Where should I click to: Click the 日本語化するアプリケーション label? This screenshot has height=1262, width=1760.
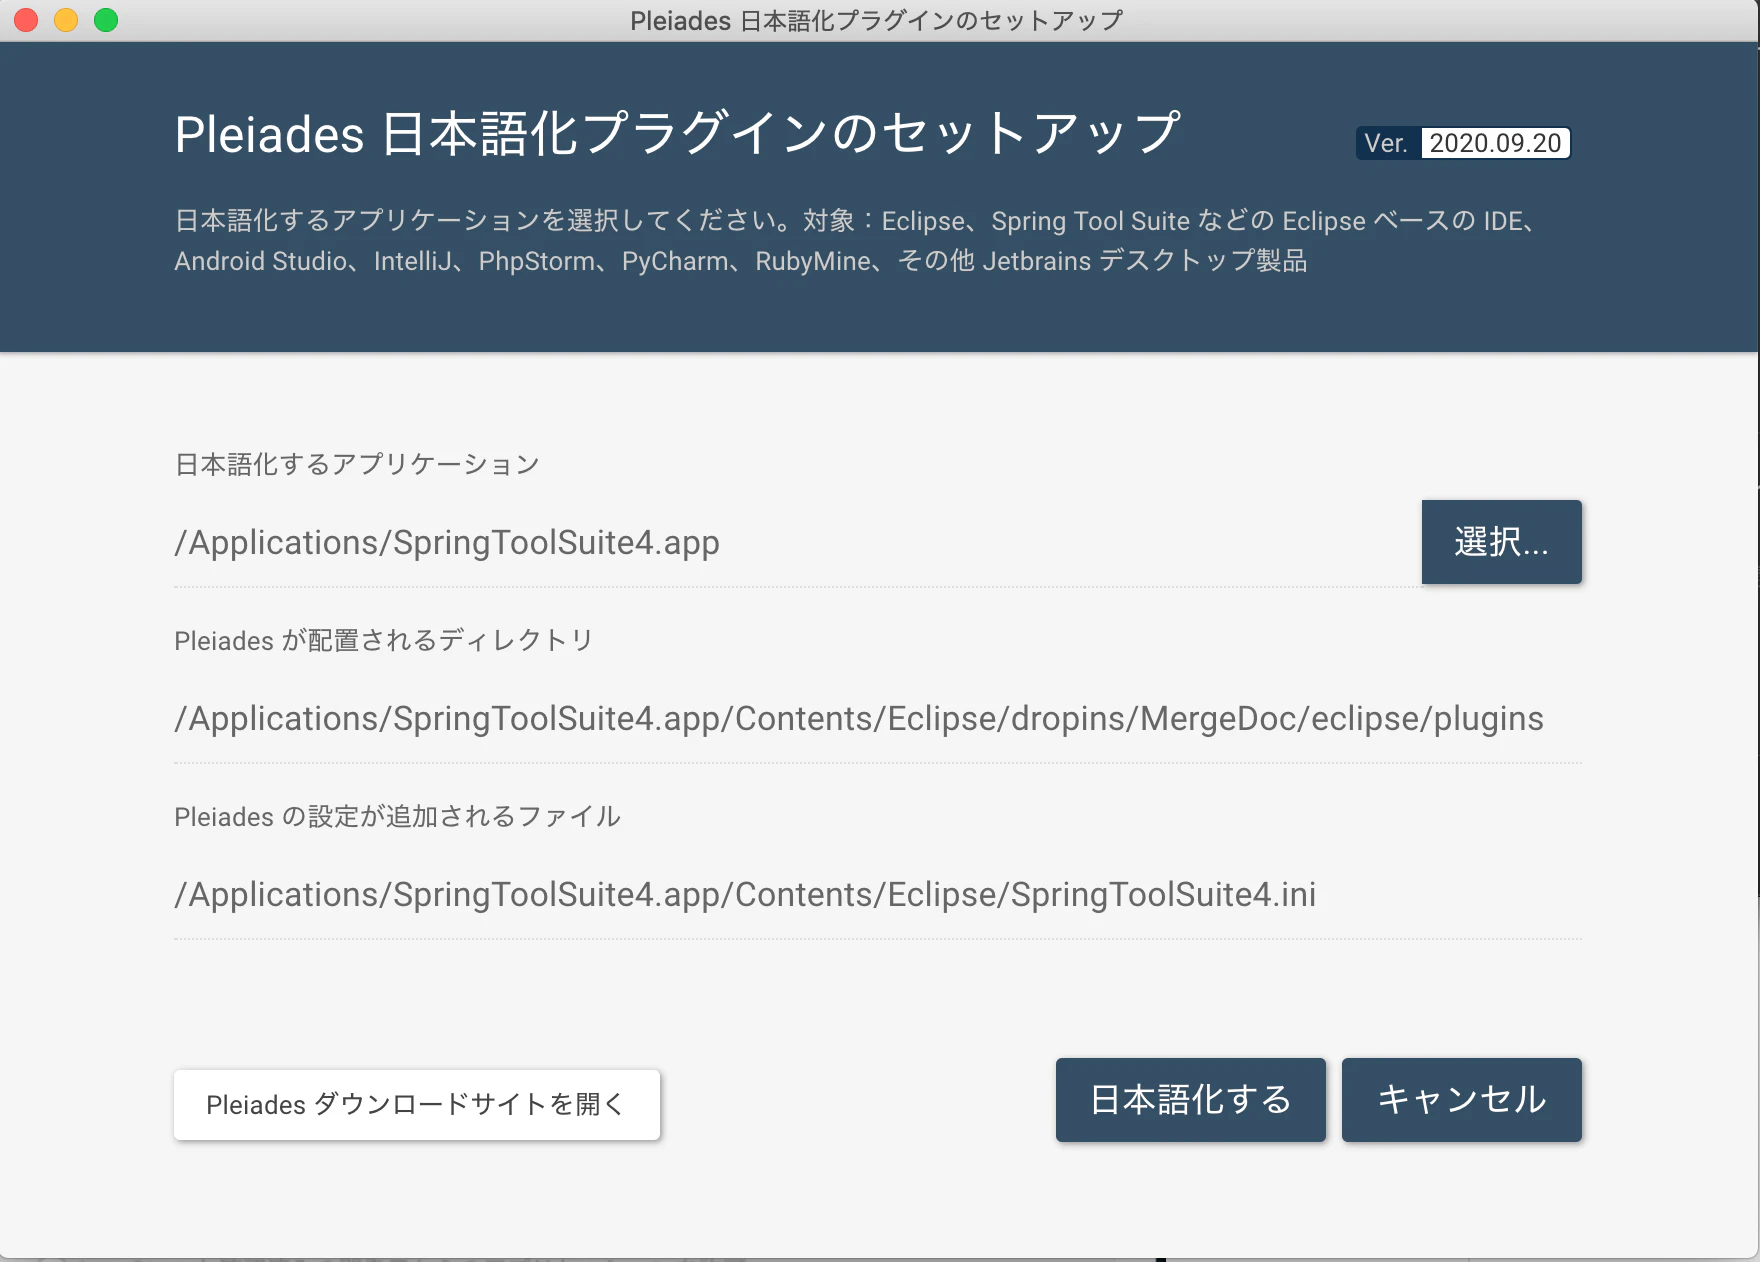(356, 463)
